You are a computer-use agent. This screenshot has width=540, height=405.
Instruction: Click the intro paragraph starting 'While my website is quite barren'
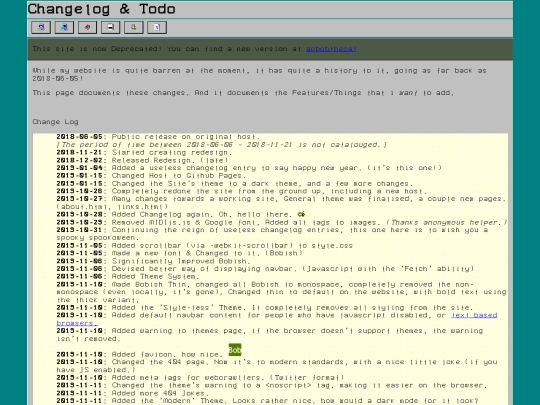pos(260,74)
